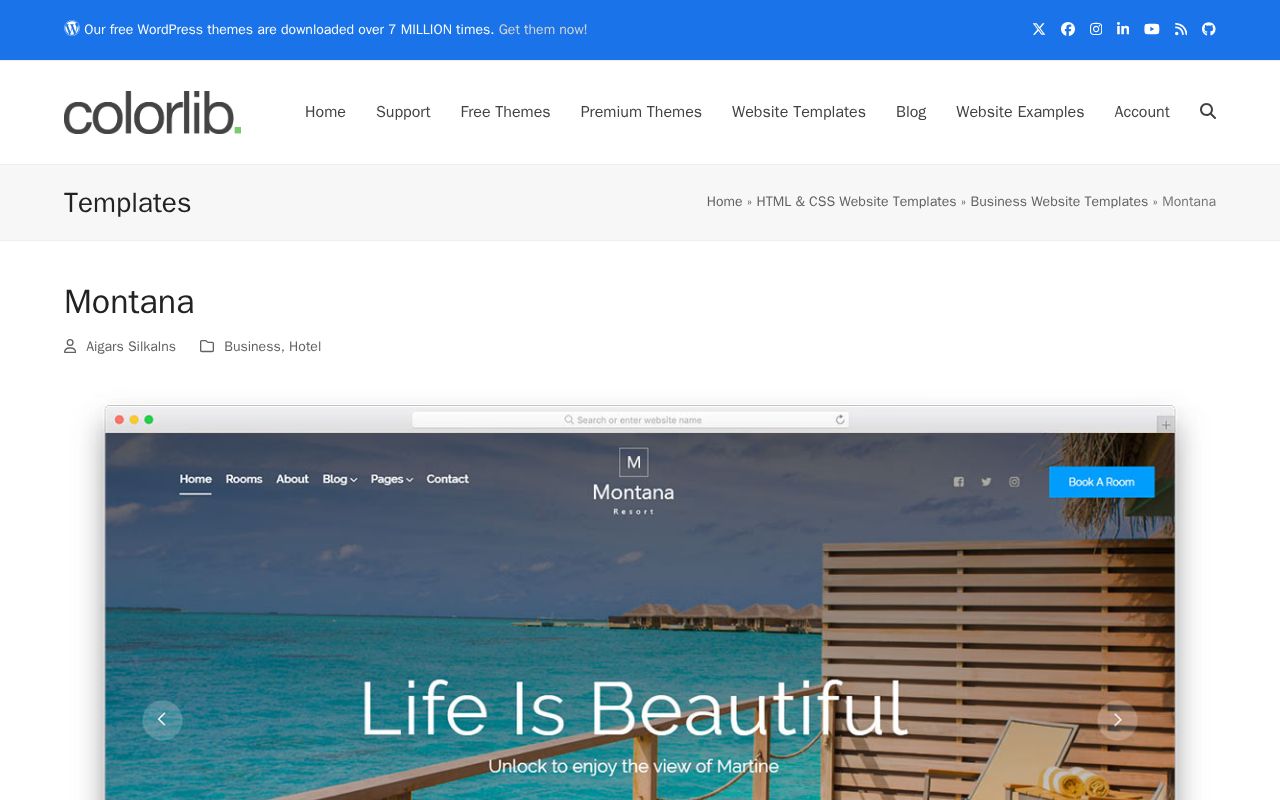Open the RSS feed icon
The width and height of the screenshot is (1280, 800).
point(1181,29)
